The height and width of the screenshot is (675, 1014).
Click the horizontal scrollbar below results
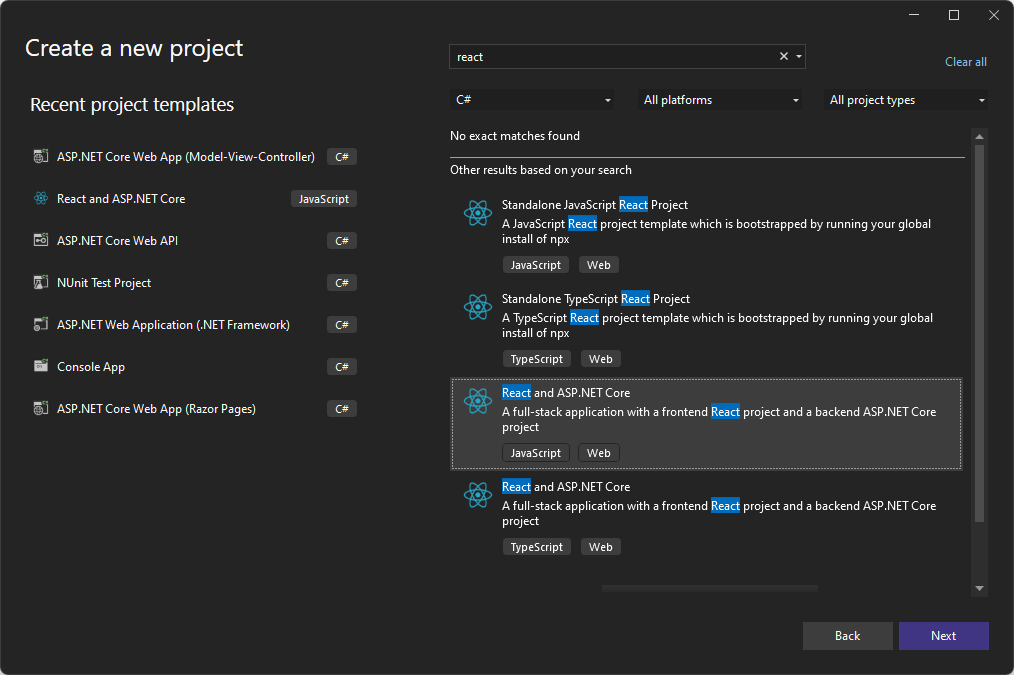click(709, 588)
